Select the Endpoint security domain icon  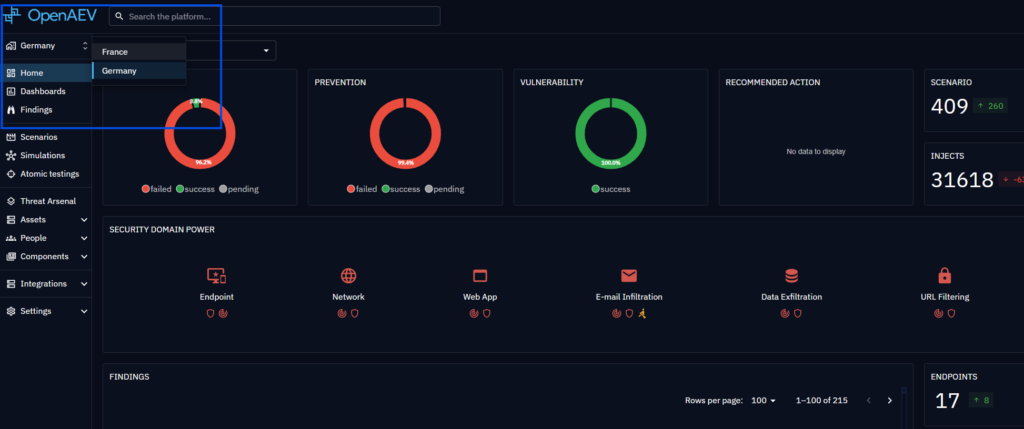coord(216,276)
